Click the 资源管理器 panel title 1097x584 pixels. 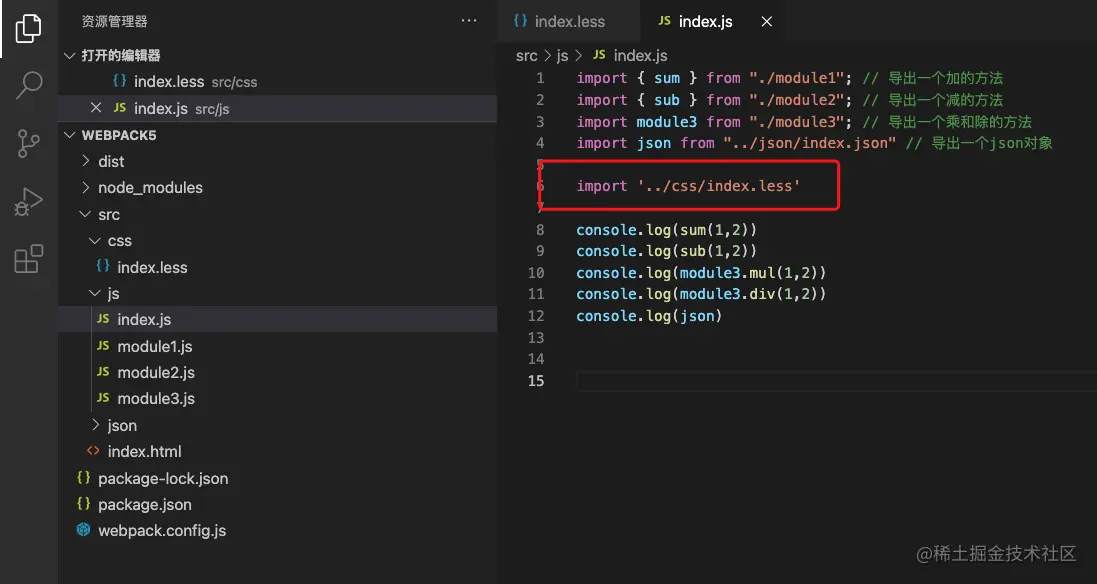[114, 22]
